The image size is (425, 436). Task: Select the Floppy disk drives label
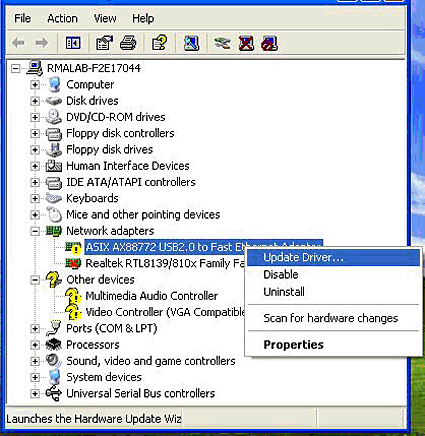tap(110, 149)
